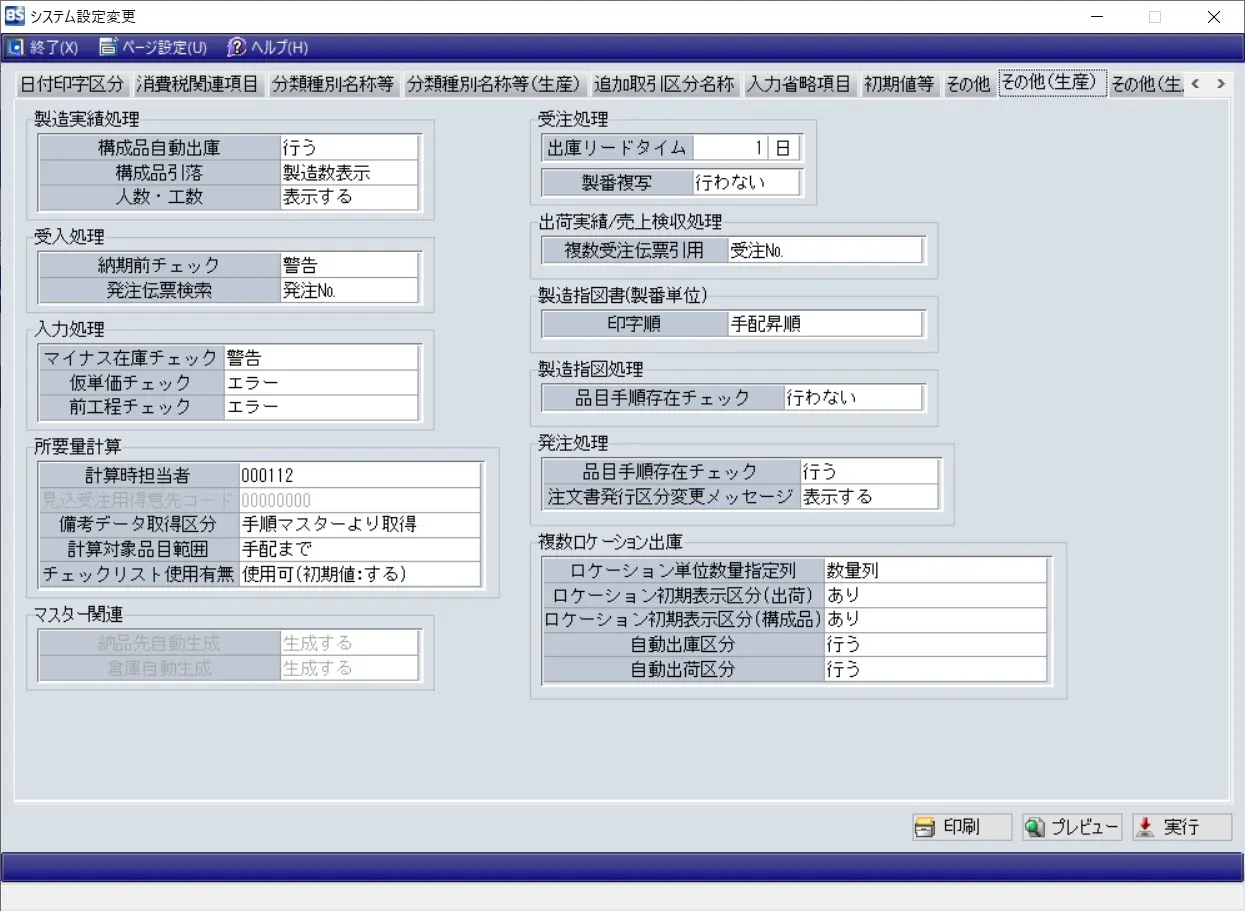The height and width of the screenshot is (911, 1245).
Task: Switch to 日付印字区分 tab
Action: coord(72,85)
